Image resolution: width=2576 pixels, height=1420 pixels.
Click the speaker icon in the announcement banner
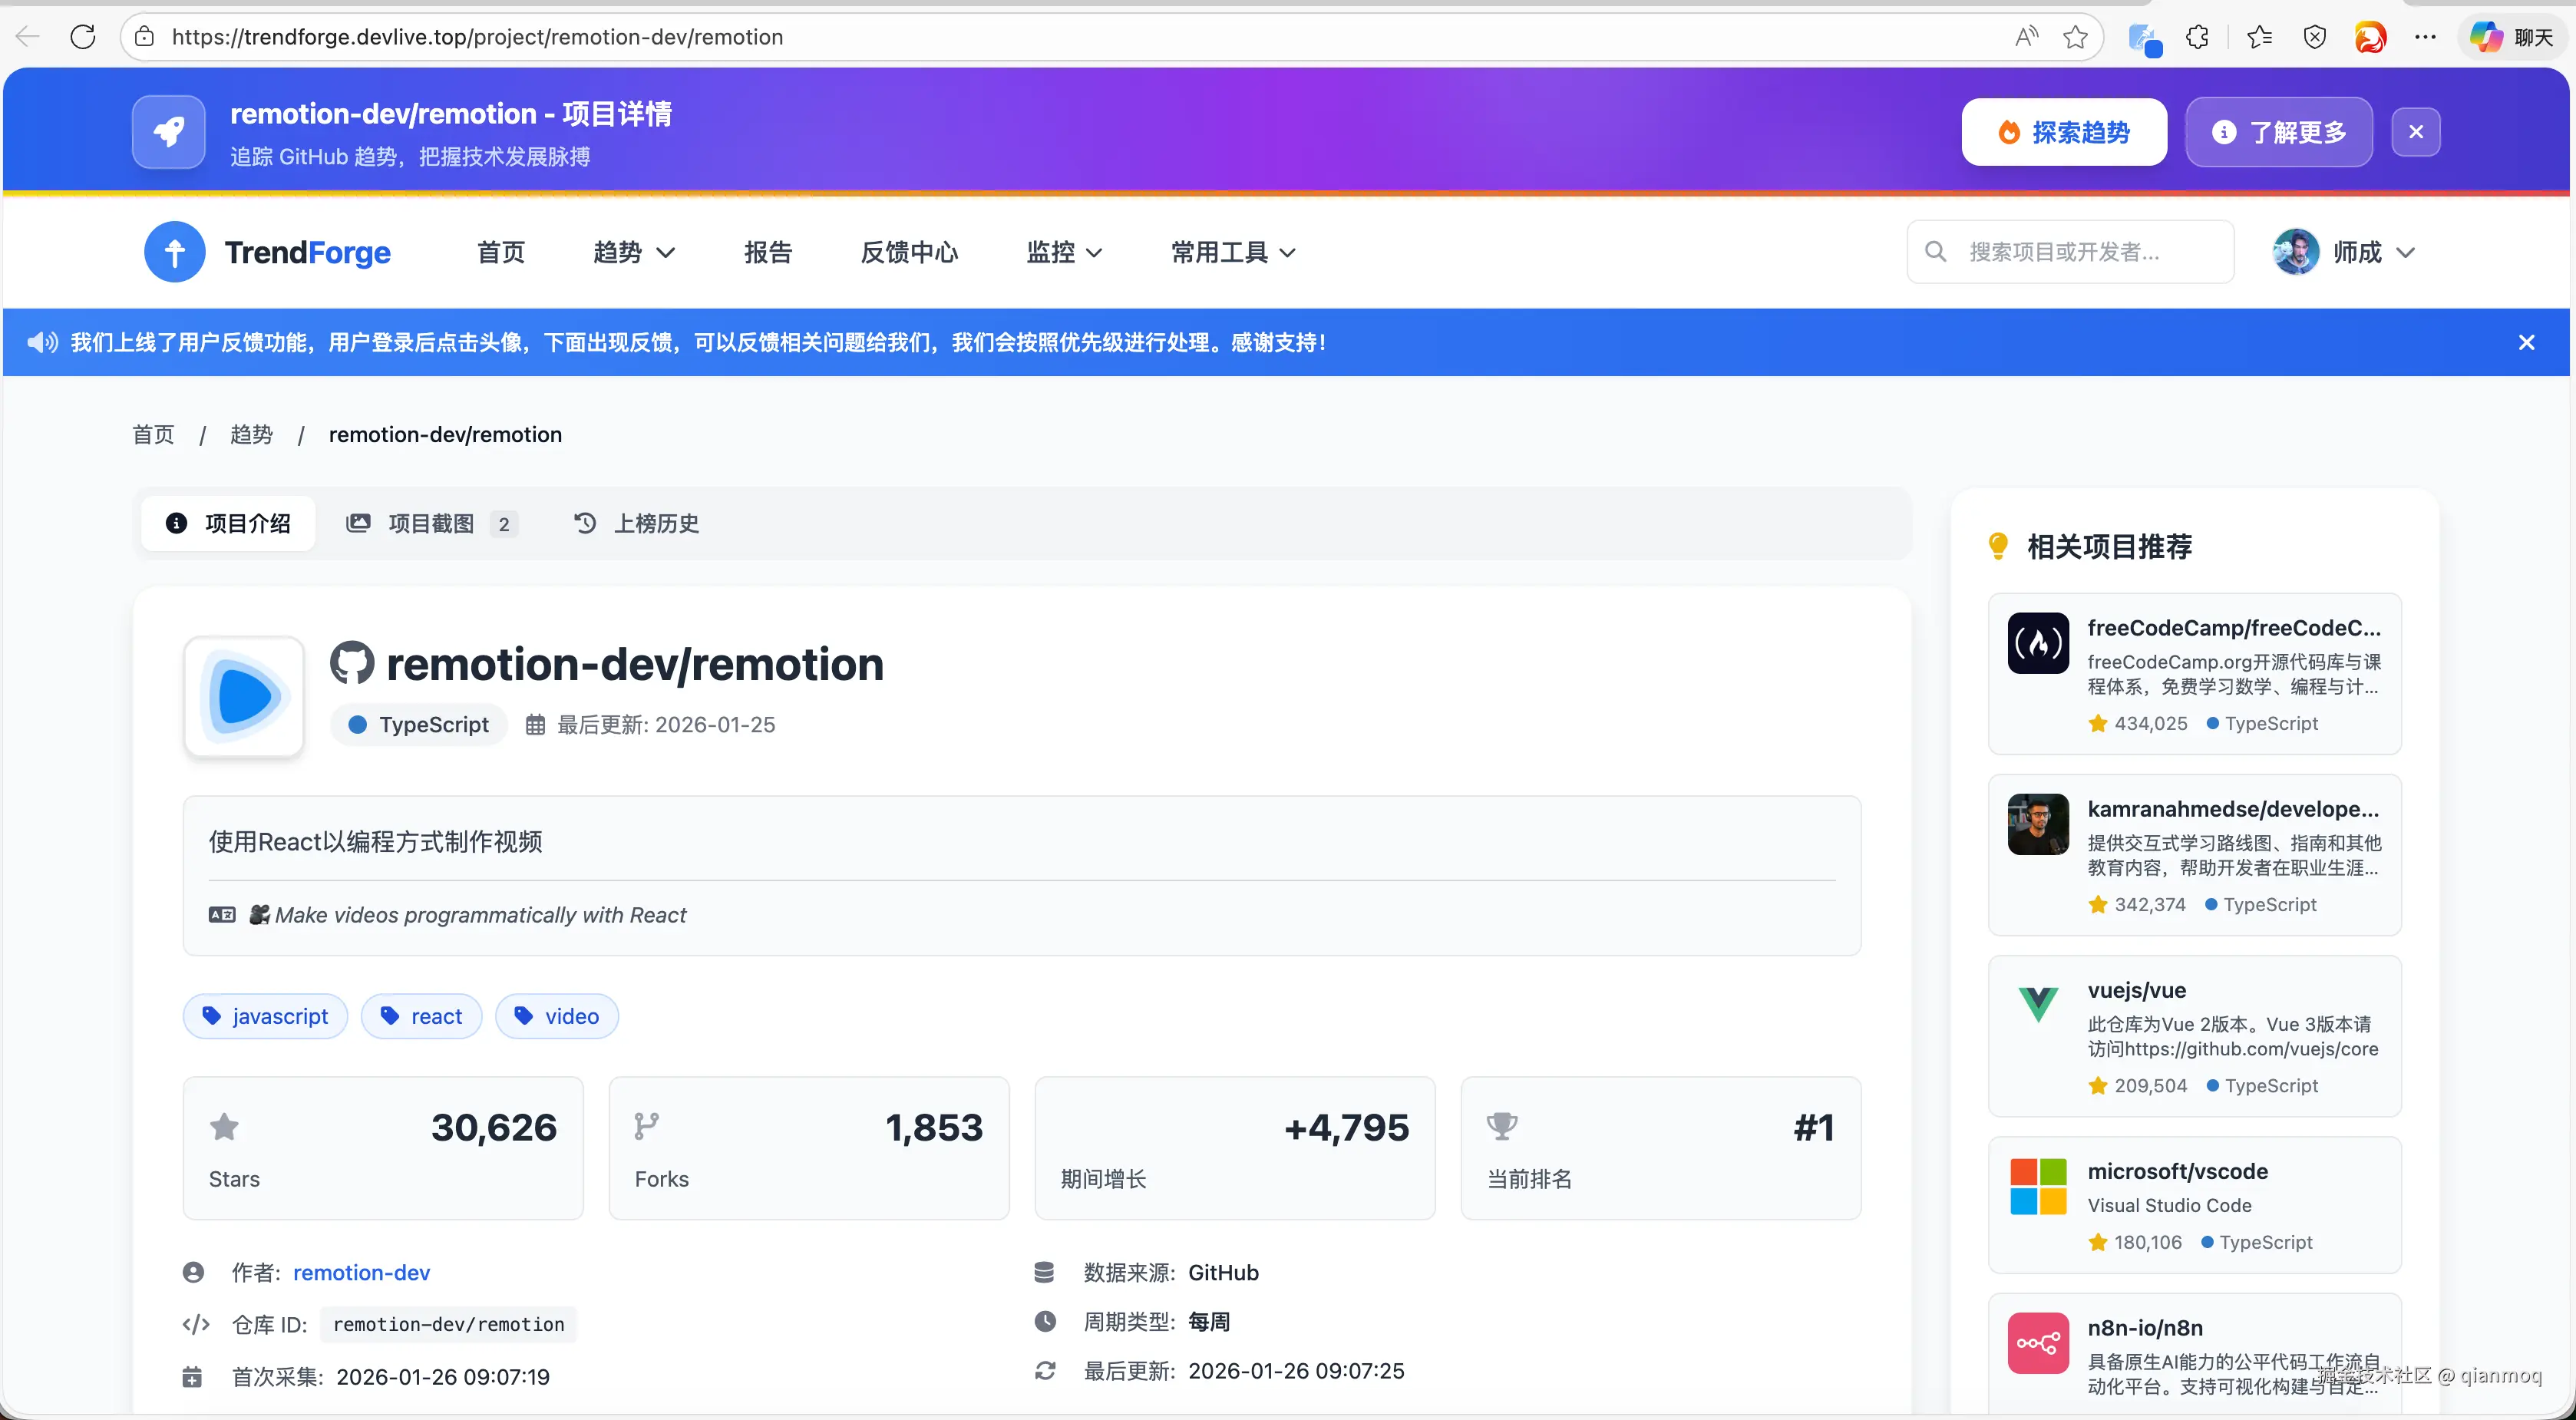click(x=41, y=342)
